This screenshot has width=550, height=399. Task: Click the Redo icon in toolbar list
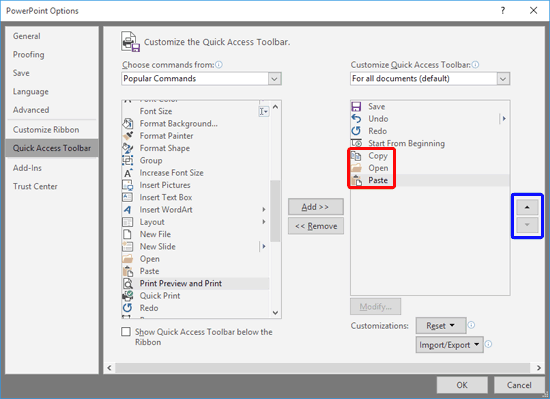pos(356,131)
